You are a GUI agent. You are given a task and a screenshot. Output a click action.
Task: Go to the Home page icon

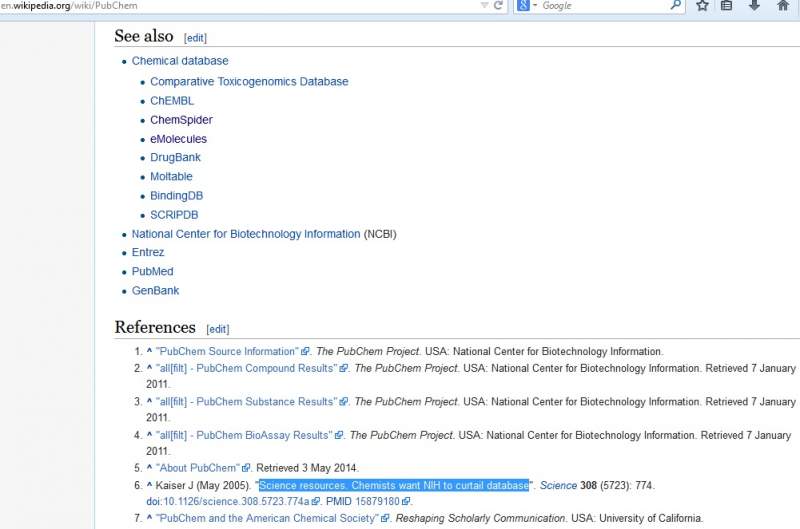(783, 6)
